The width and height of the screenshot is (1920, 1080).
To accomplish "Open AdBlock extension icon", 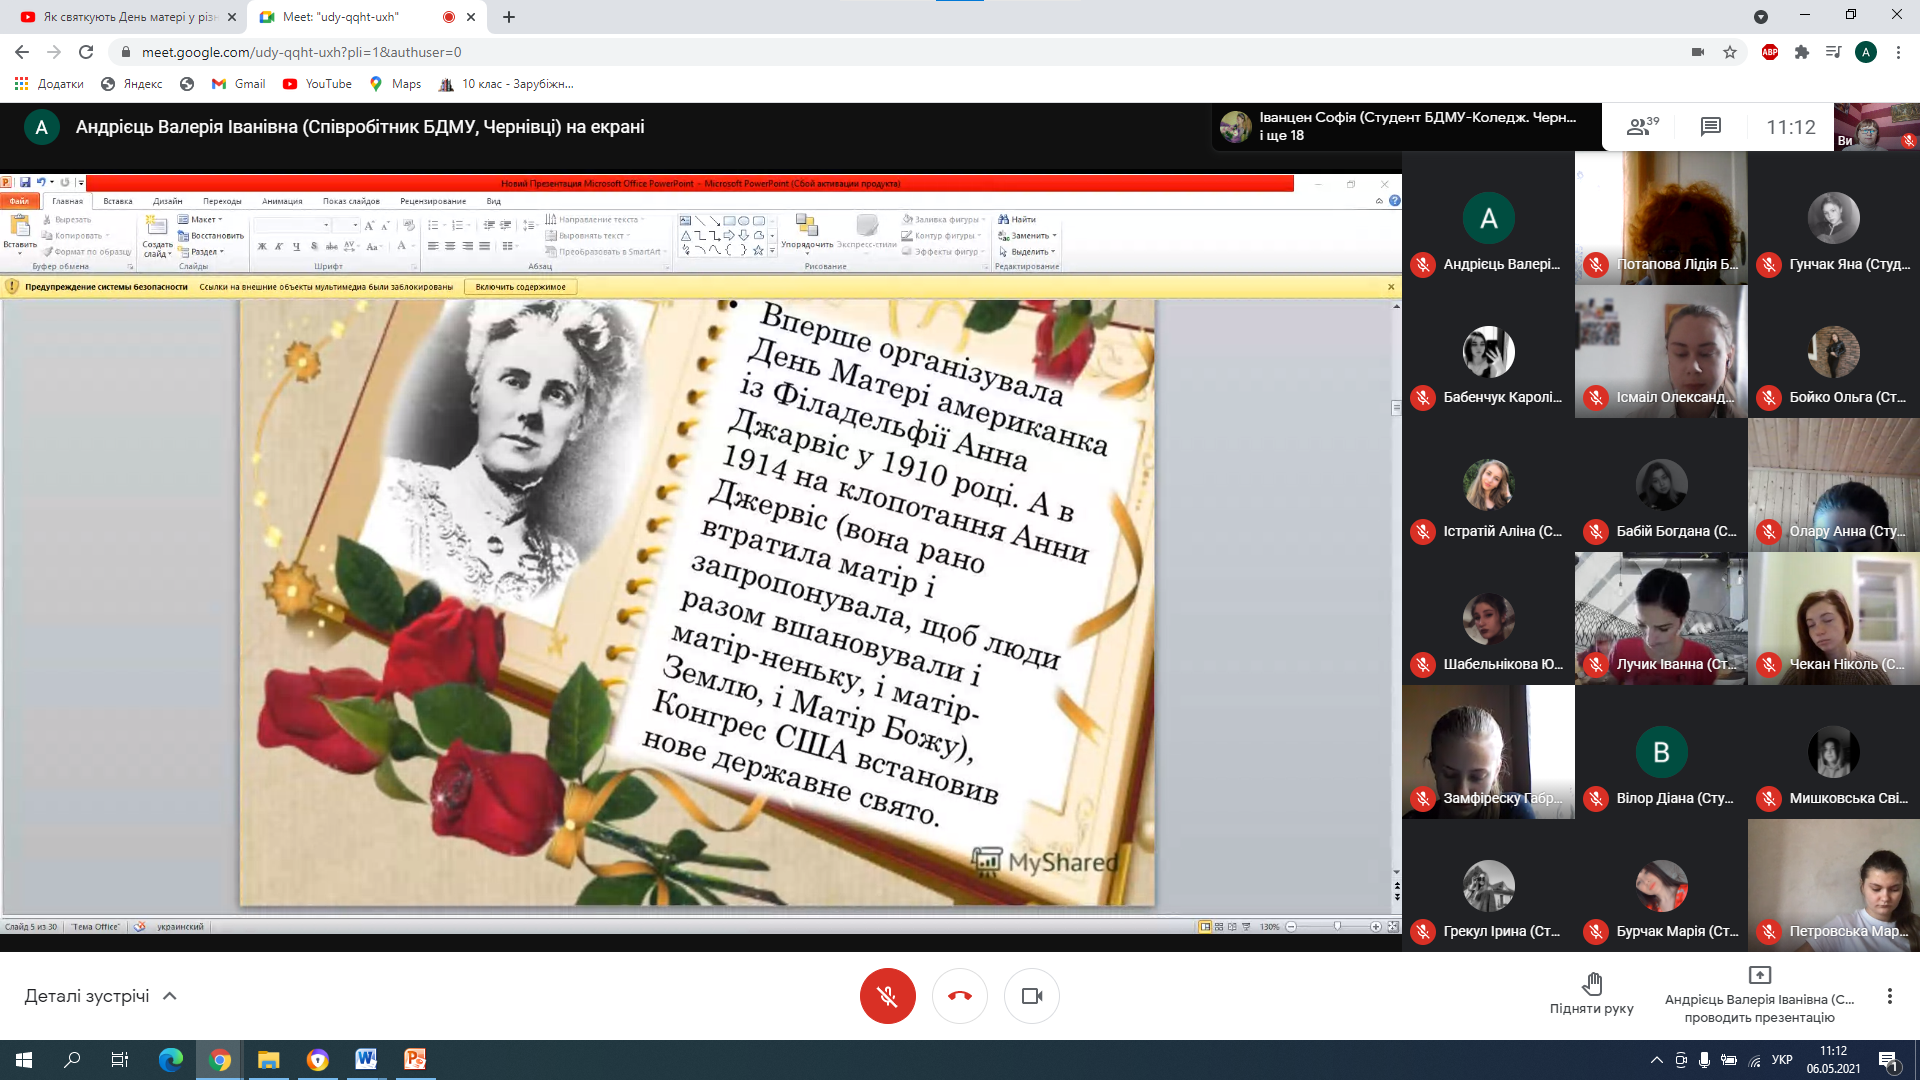I will [1770, 52].
